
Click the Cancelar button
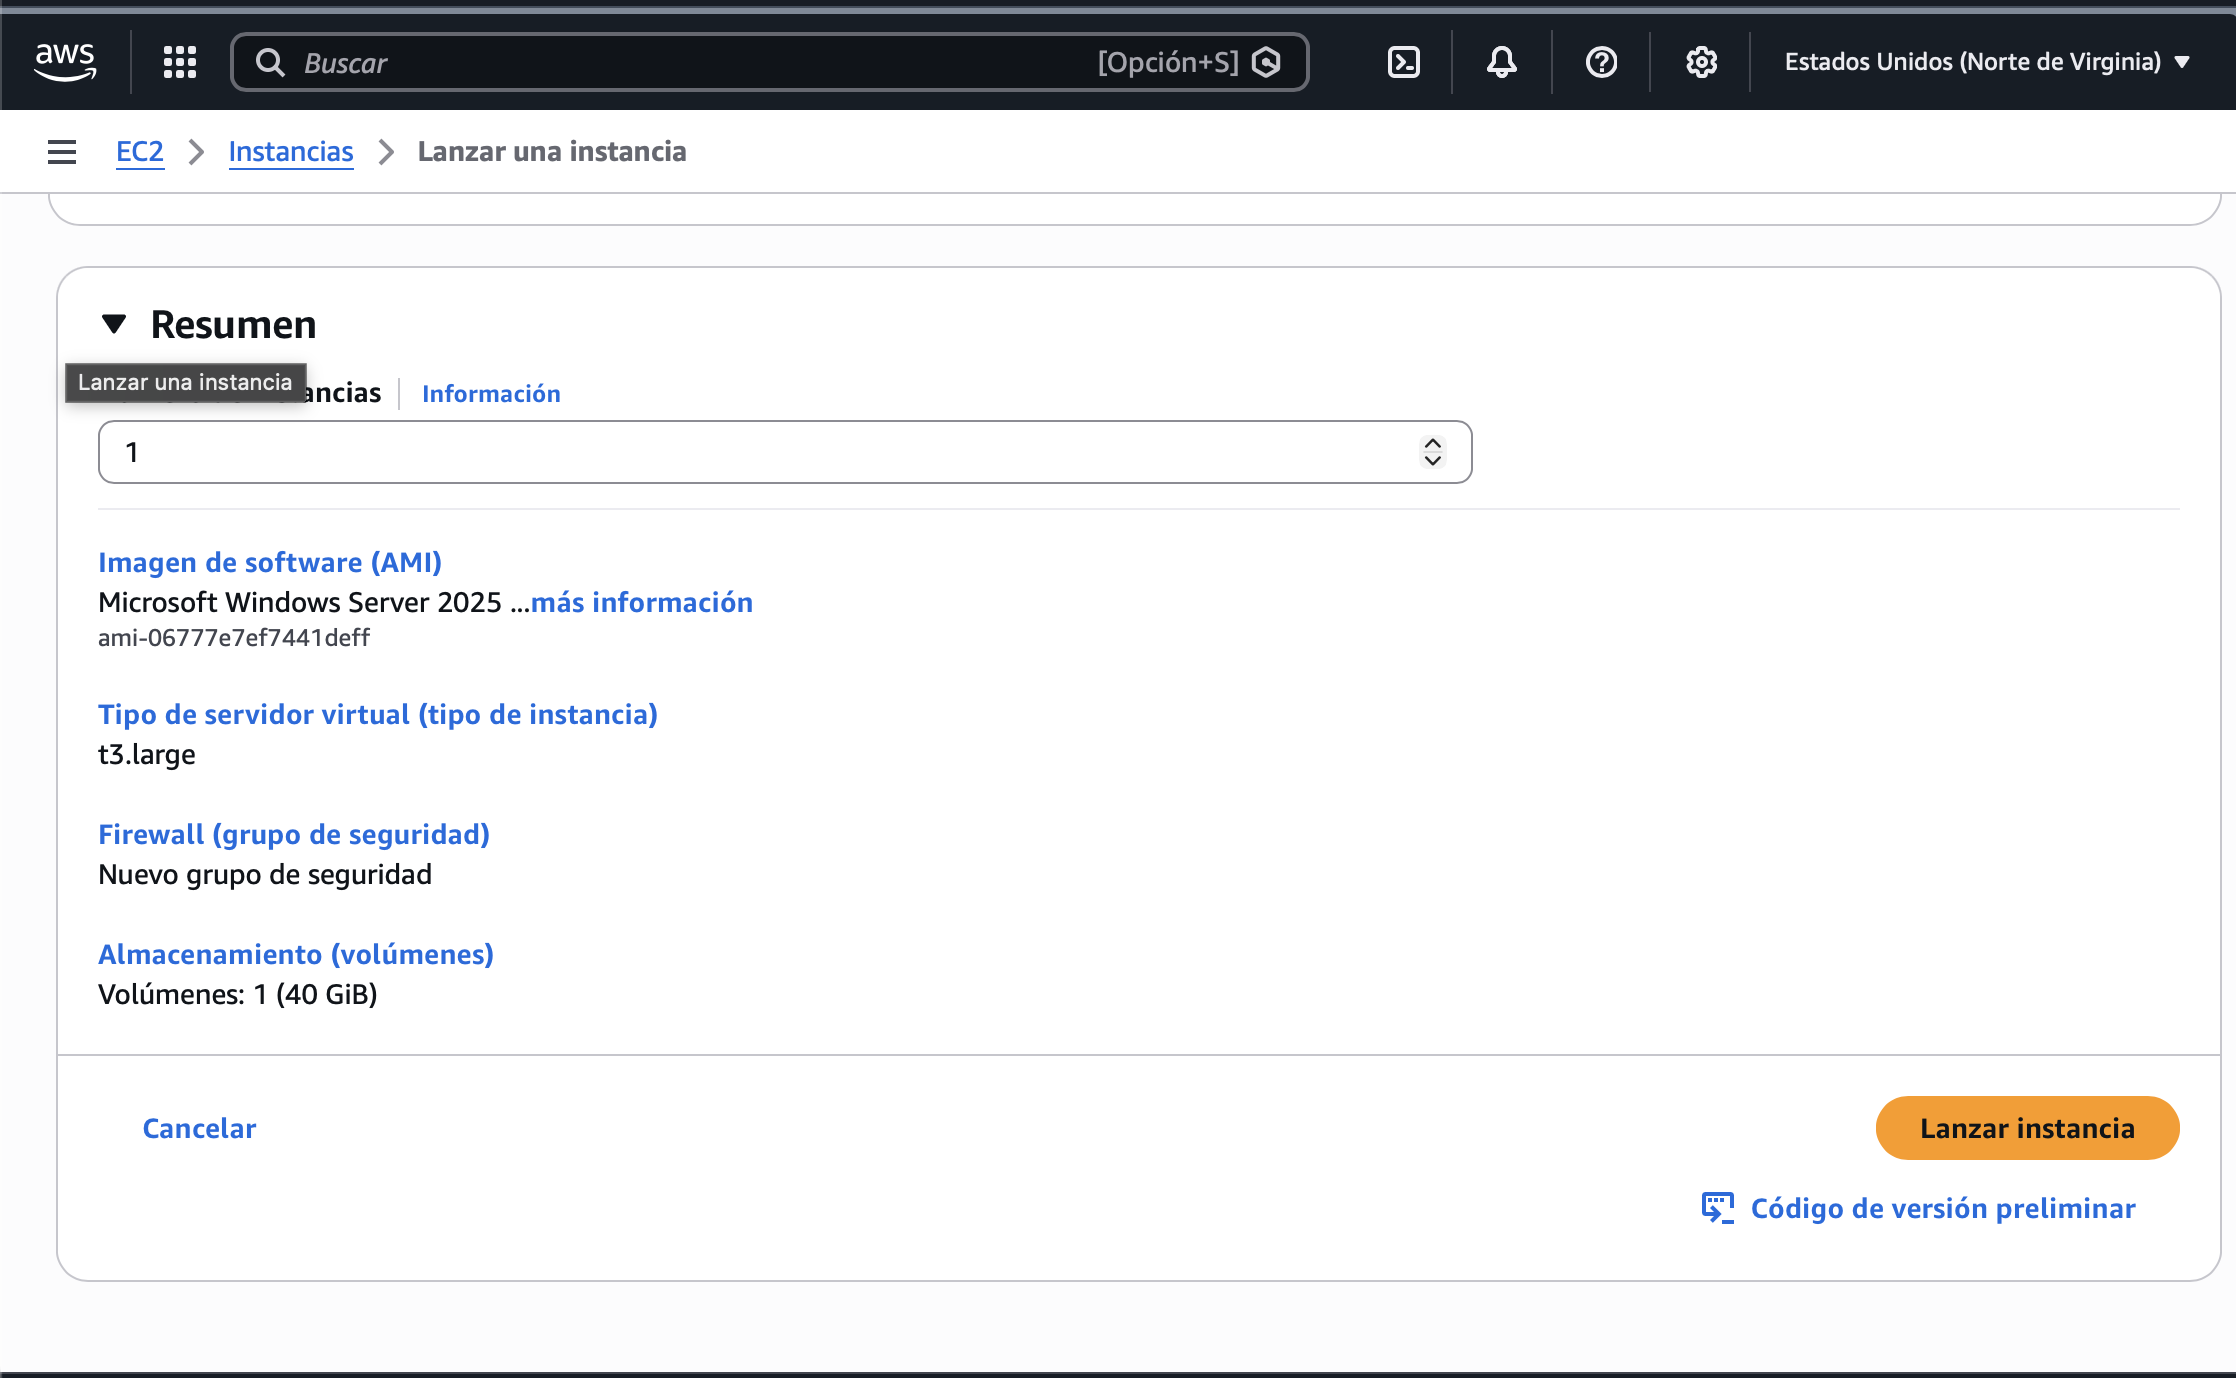[199, 1128]
